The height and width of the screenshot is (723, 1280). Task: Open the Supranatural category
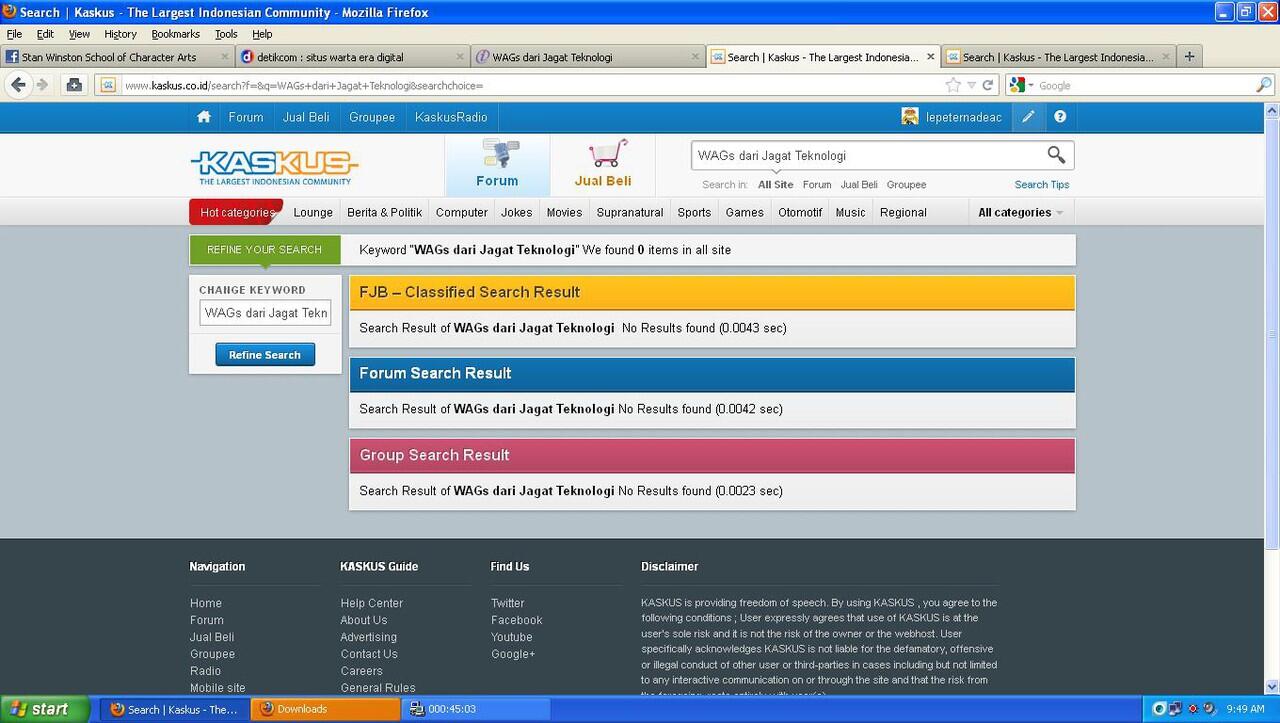point(630,212)
